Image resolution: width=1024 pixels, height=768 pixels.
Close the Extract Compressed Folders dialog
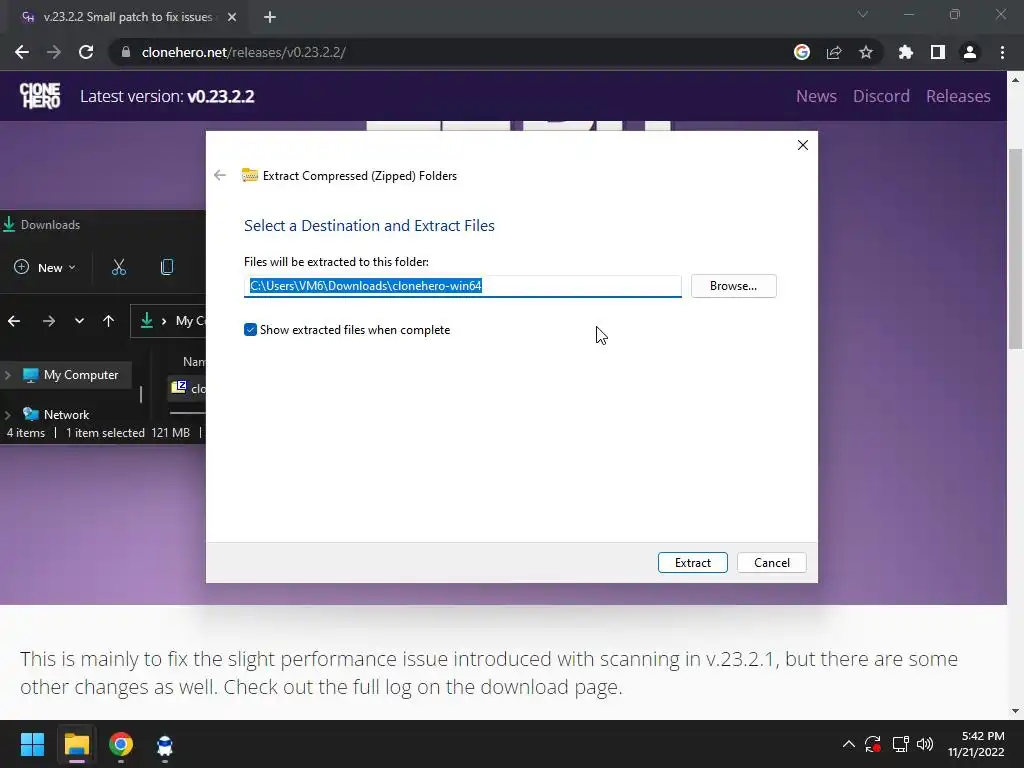coord(803,145)
